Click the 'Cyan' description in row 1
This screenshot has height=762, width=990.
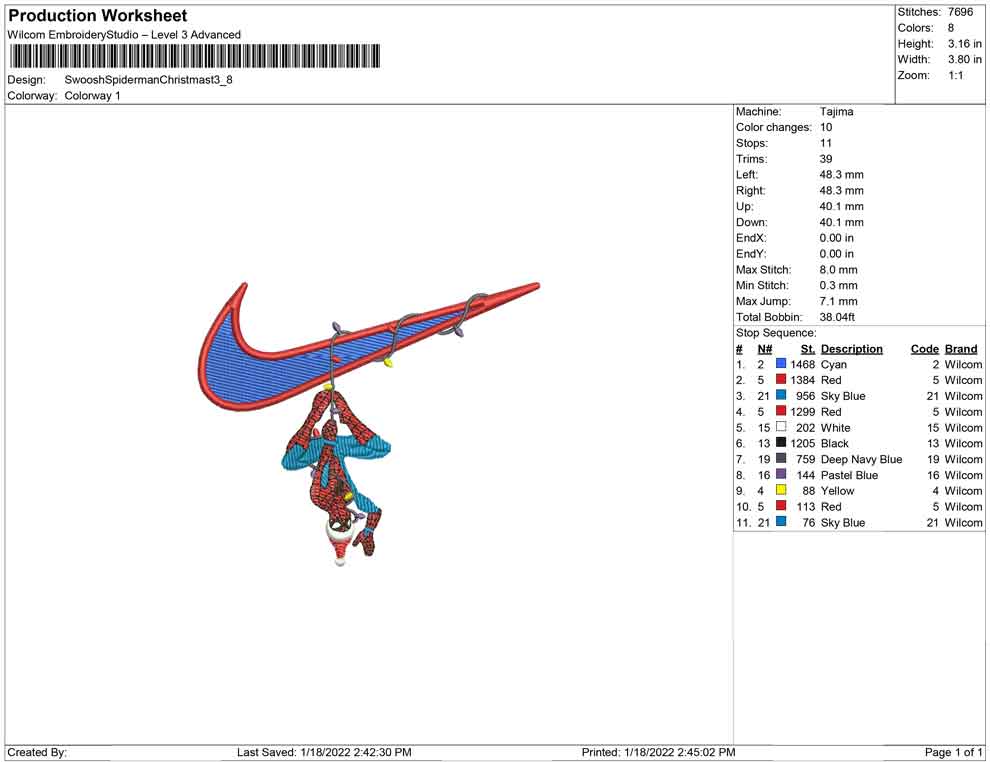click(x=833, y=364)
